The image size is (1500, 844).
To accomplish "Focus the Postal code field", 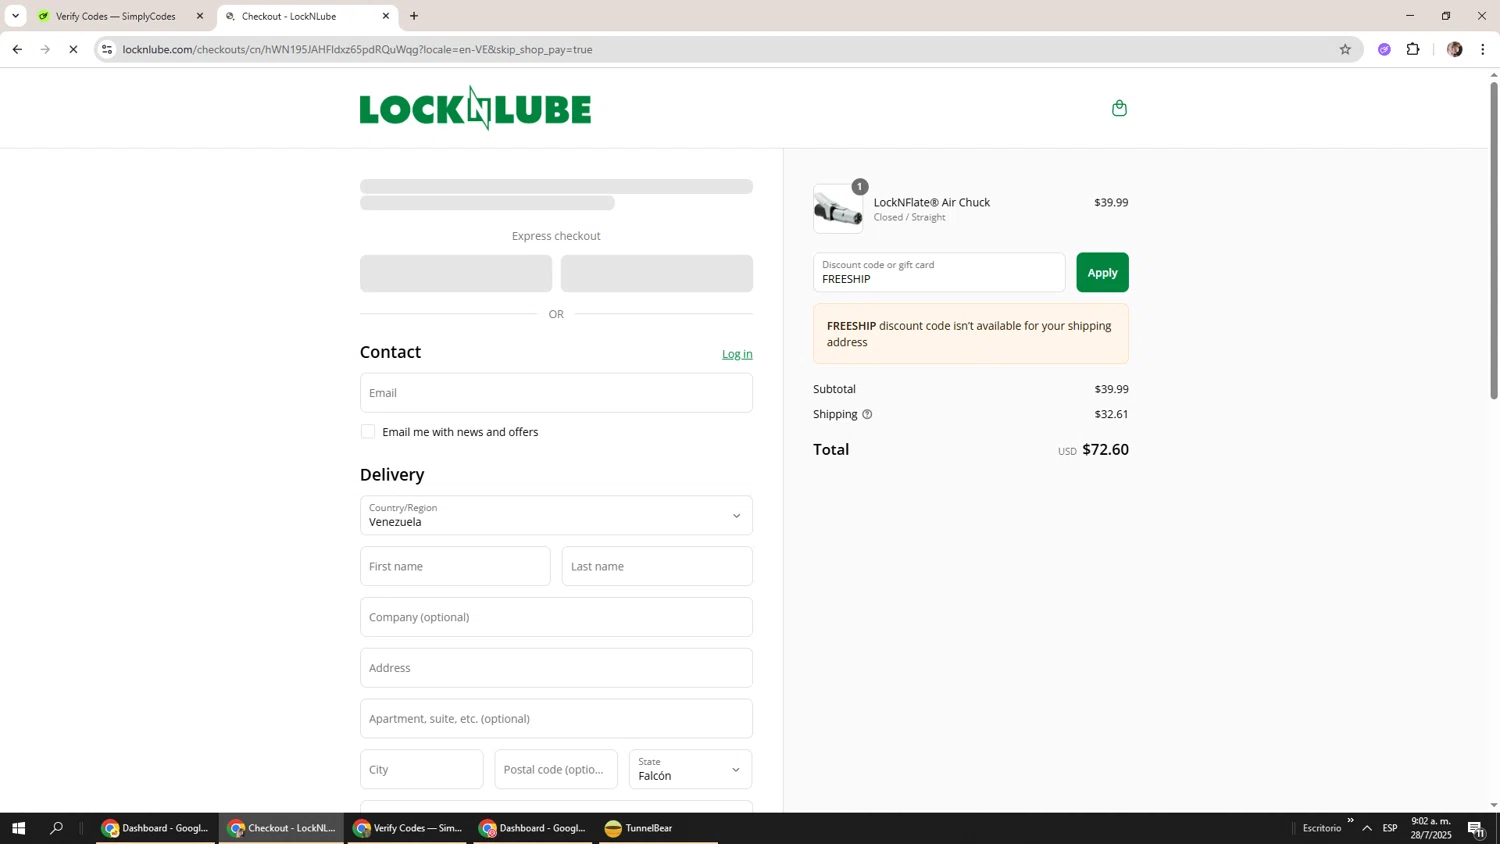I will tap(556, 770).
